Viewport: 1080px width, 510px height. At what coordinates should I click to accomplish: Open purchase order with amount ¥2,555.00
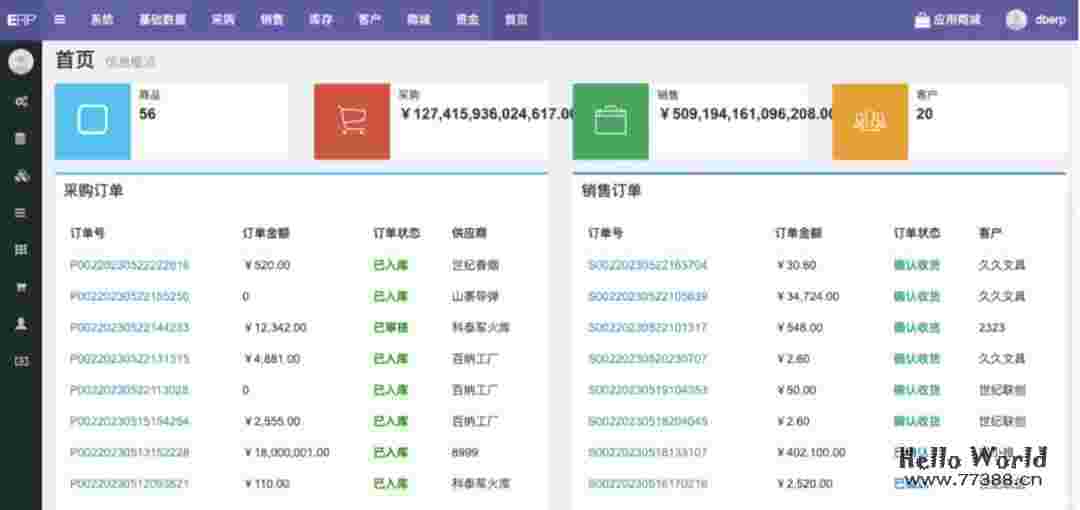129,421
